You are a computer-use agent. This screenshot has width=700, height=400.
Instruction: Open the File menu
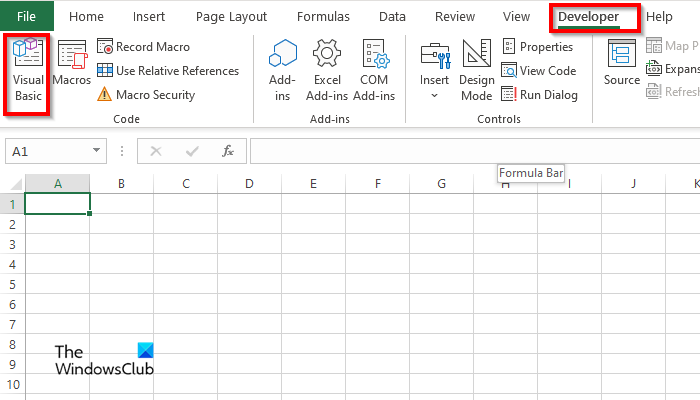pos(27,17)
